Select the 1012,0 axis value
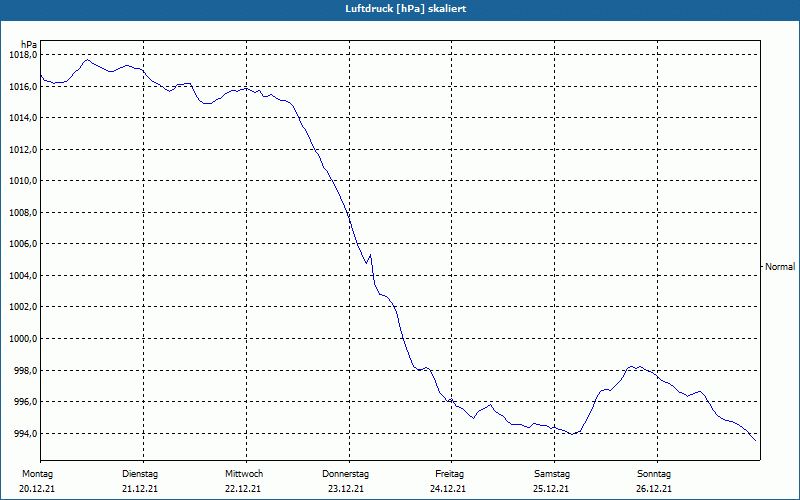Image resolution: width=800 pixels, height=500 pixels. (x=23, y=149)
